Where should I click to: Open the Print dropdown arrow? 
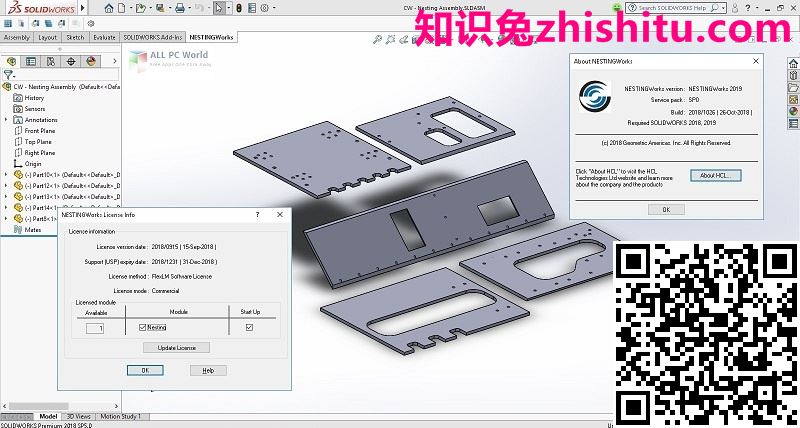tap(189, 8)
